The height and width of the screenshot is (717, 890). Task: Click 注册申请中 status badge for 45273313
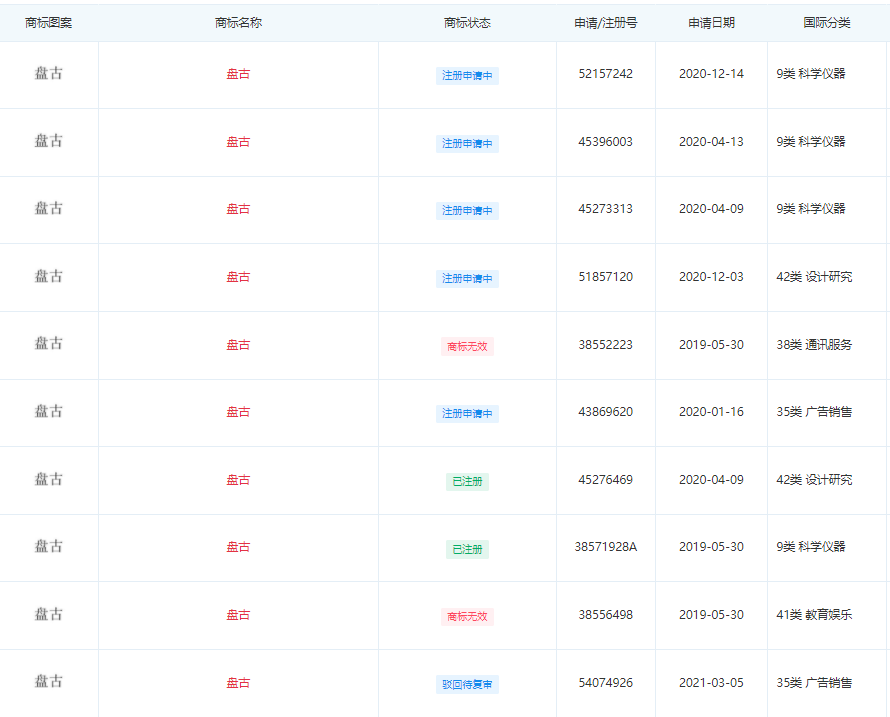467,211
